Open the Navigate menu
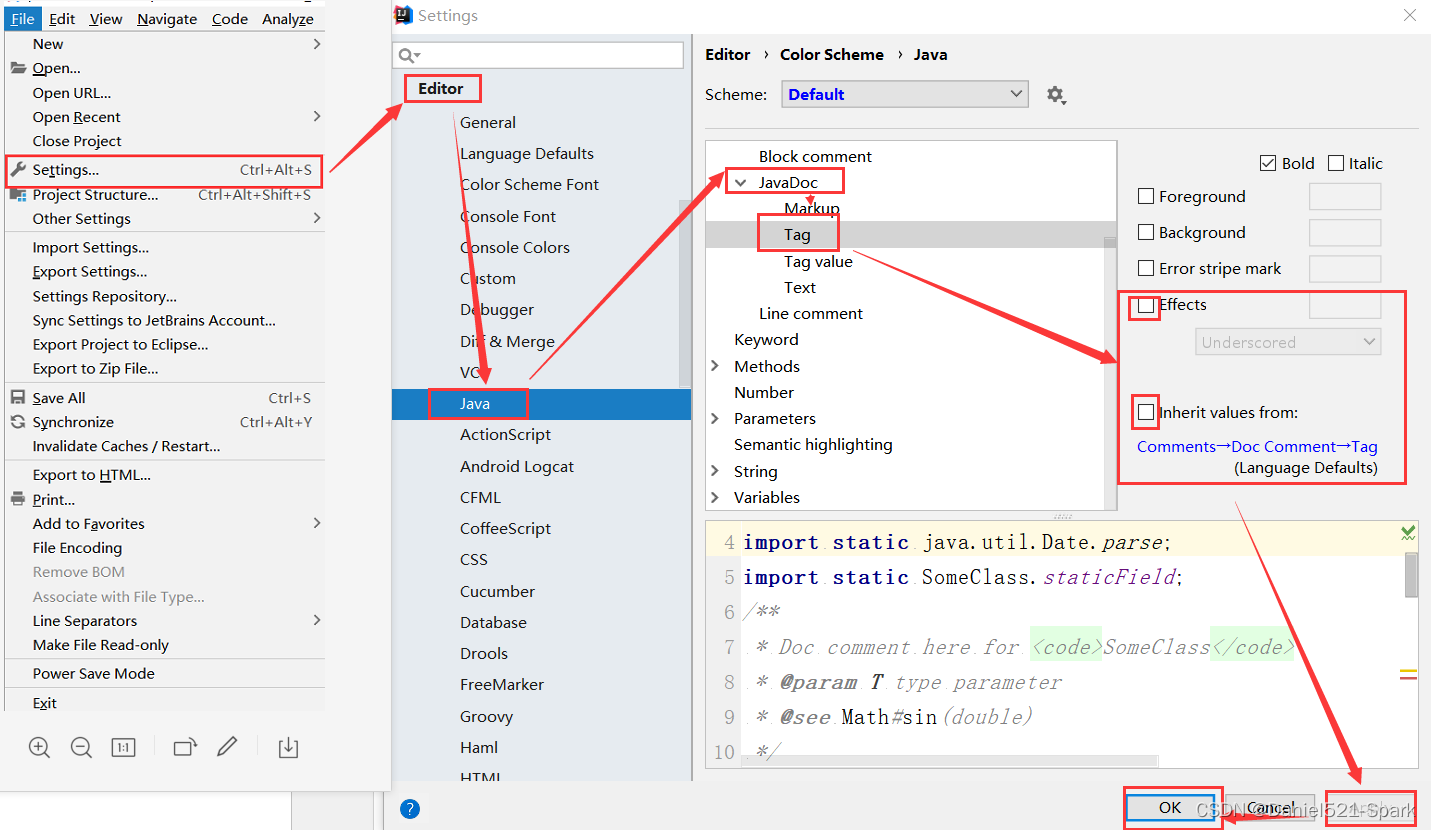The height and width of the screenshot is (830, 1431). point(167,19)
